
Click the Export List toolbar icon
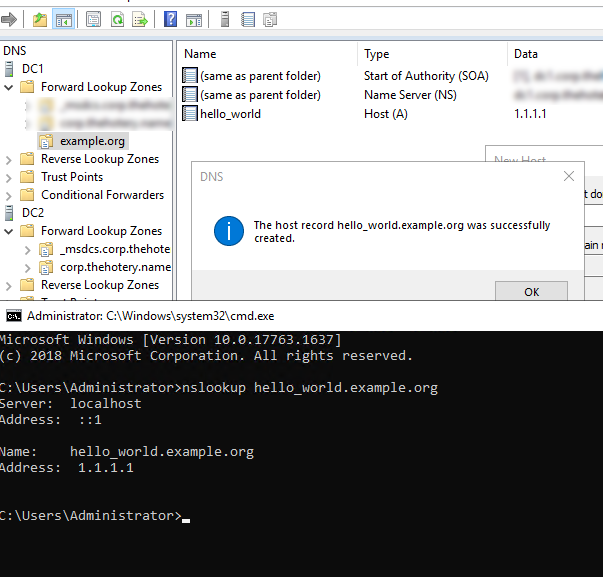click(x=140, y=19)
